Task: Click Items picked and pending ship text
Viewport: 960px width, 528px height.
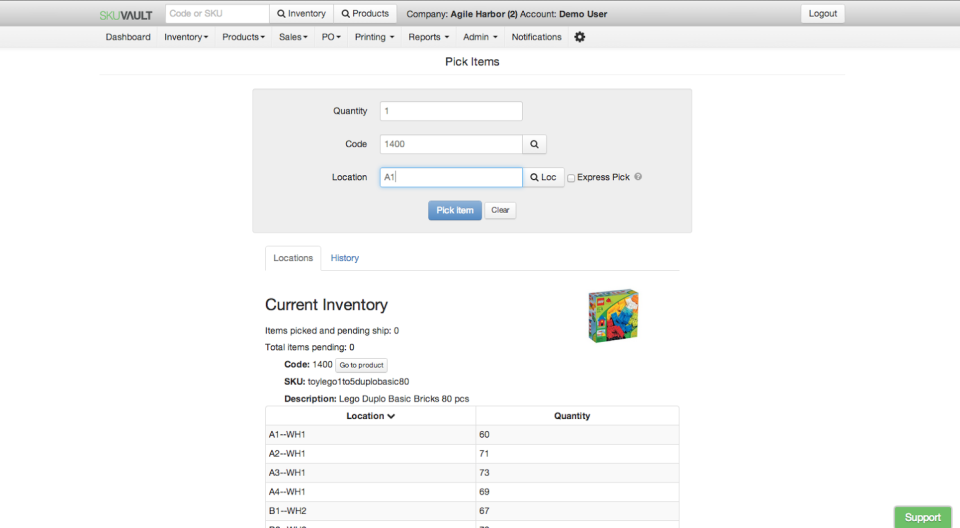Action: point(332,331)
